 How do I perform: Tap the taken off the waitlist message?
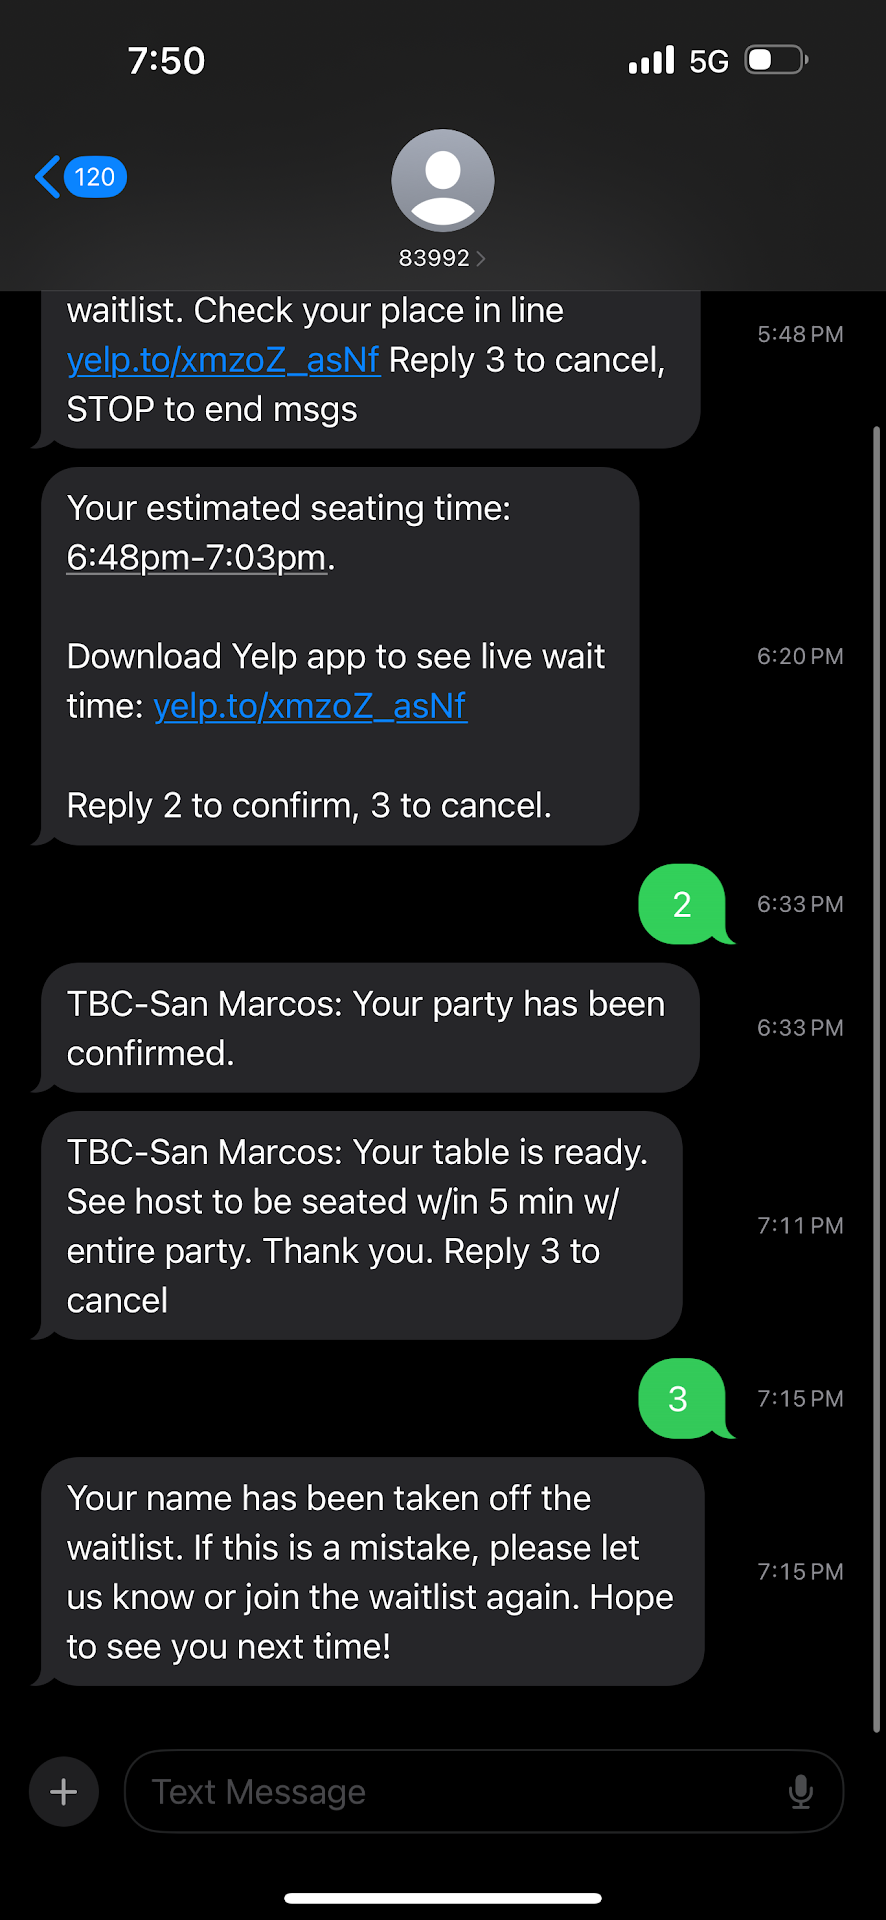[370, 1572]
